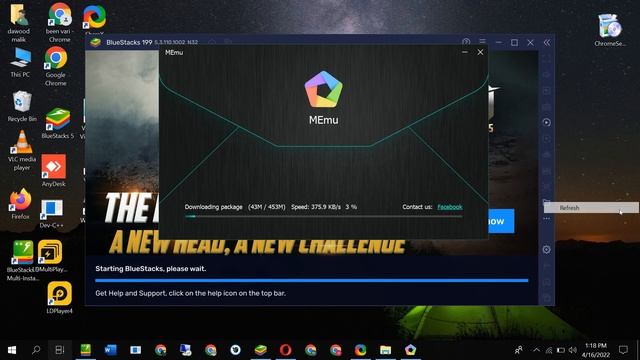
Task: Open the BlueStacks help icon in title bar
Action: pyautogui.click(x=466, y=42)
